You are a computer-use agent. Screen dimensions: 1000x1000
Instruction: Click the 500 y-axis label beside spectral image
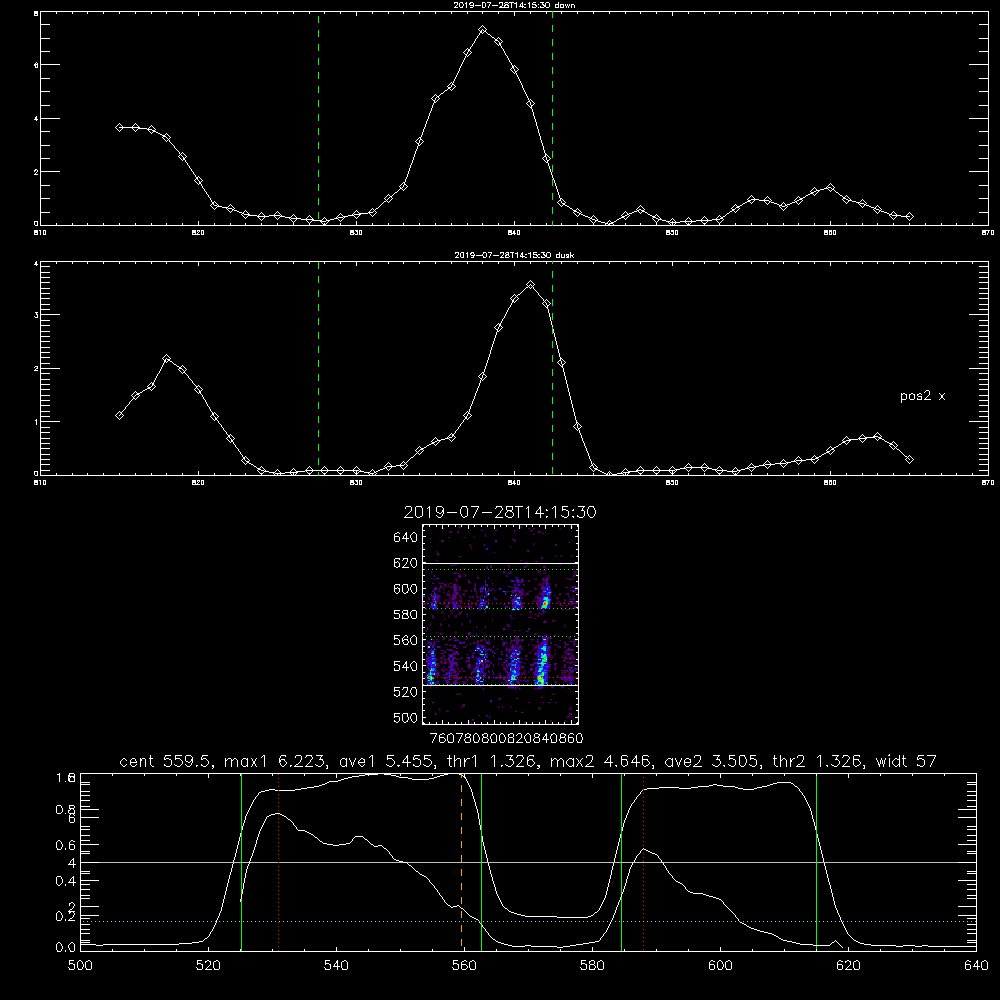(x=406, y=718)
